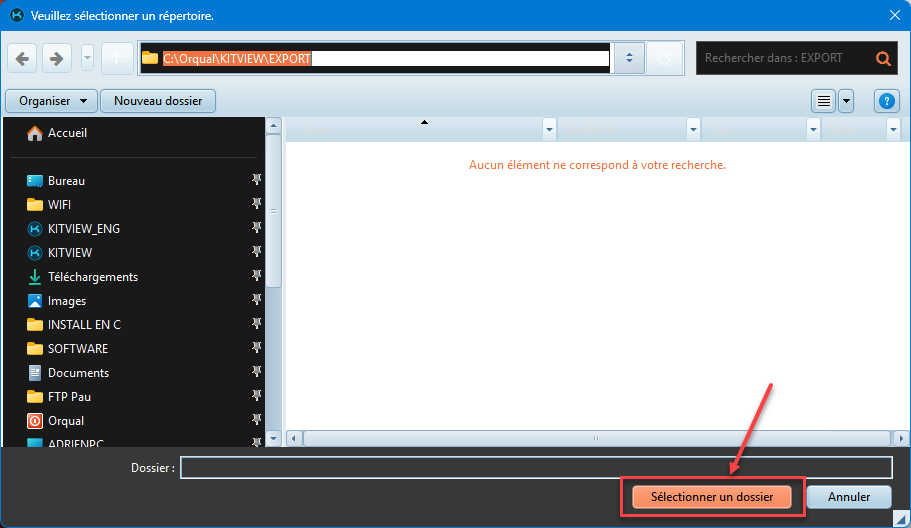911x528 pixels.
Task: Click the refresh button next to address bar
Action: tap(664, 59)
